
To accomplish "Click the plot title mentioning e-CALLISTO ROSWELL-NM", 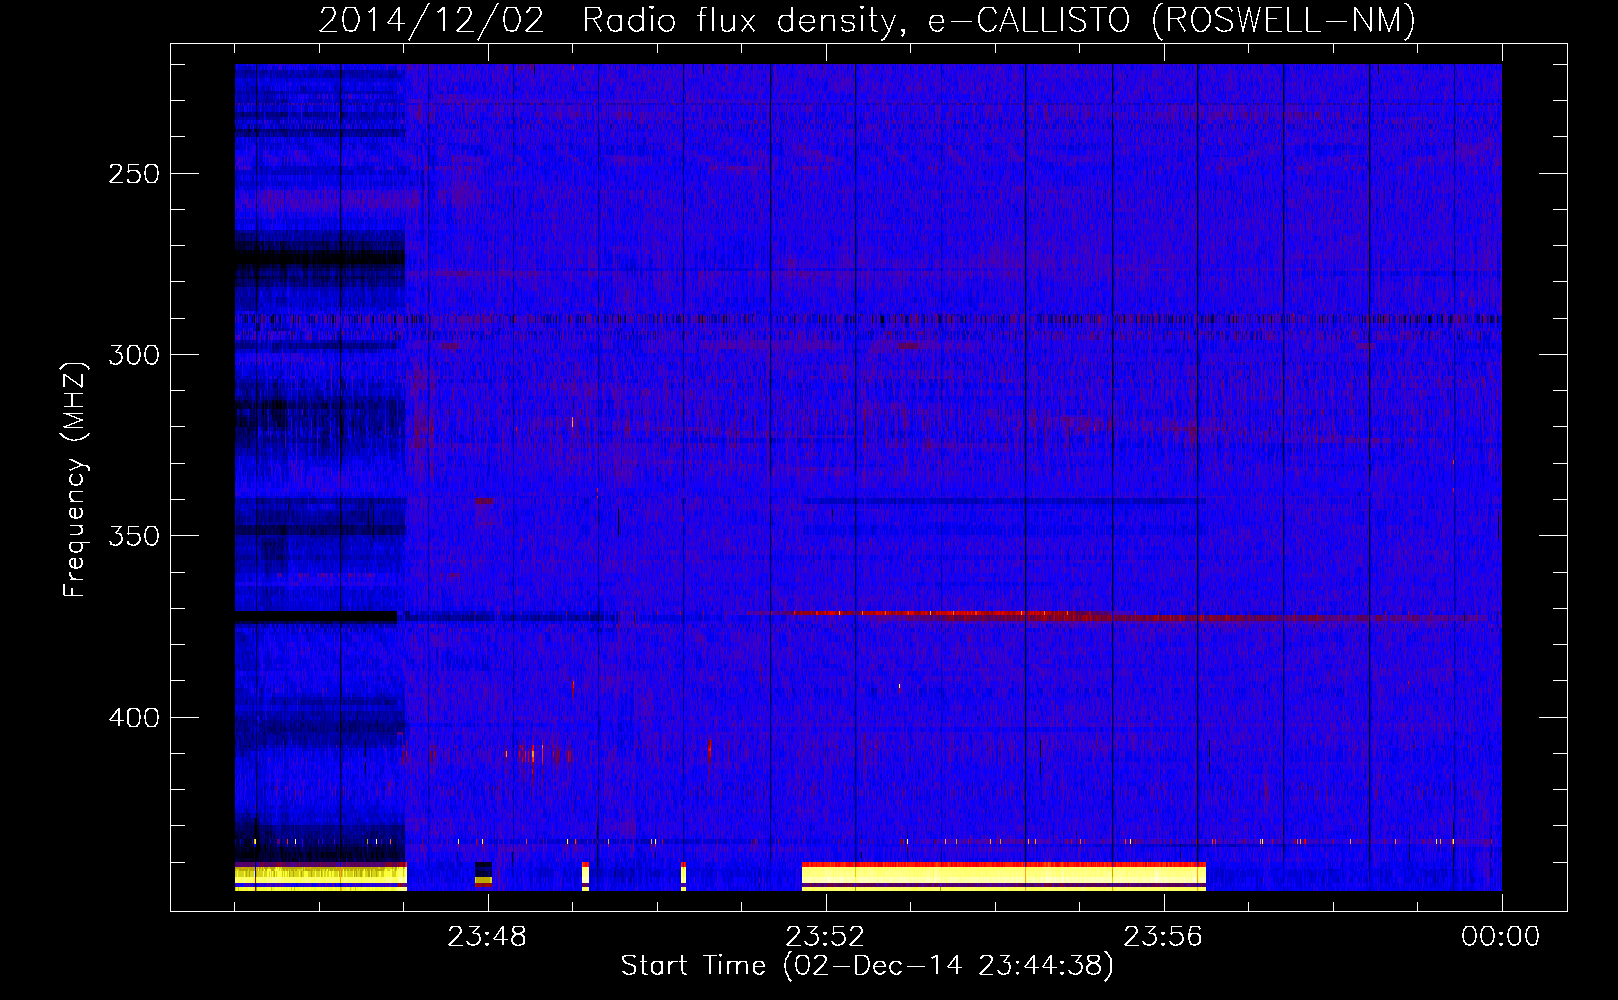I will (x=867, y=20).
